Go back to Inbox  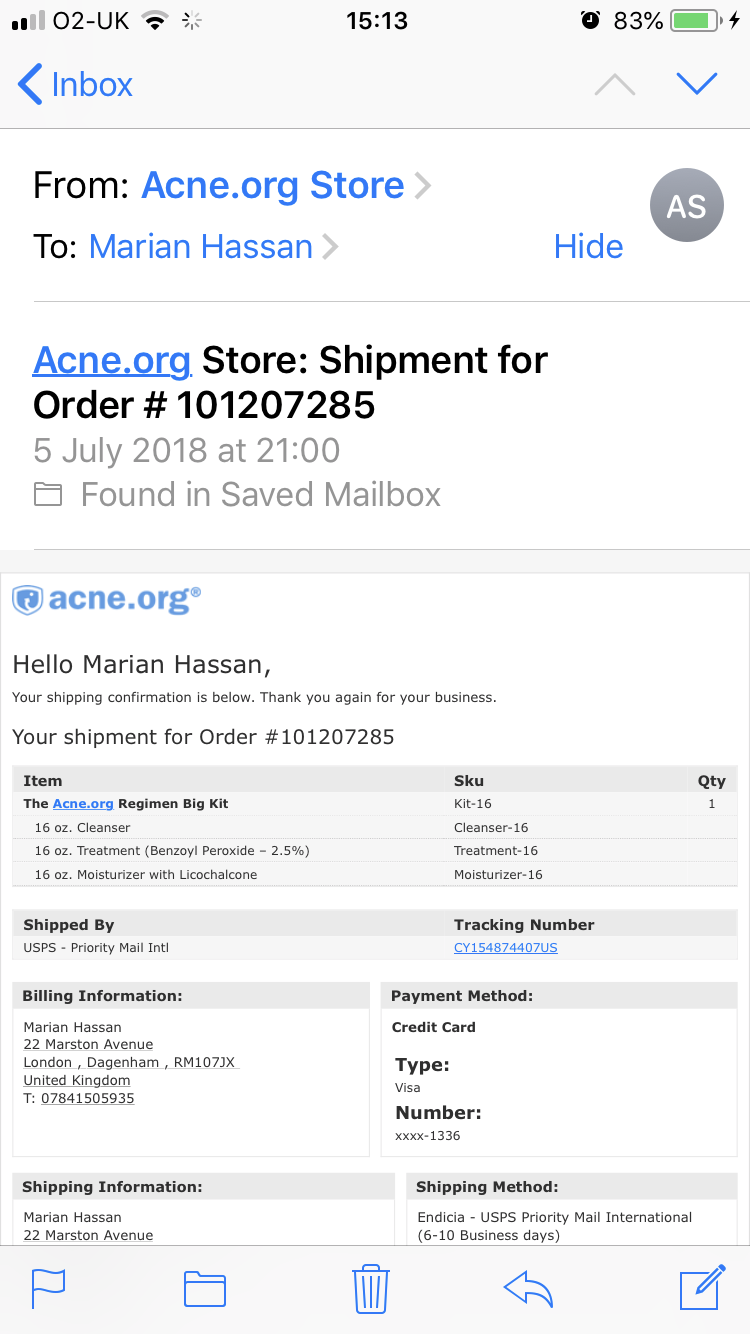pos(75,85)
